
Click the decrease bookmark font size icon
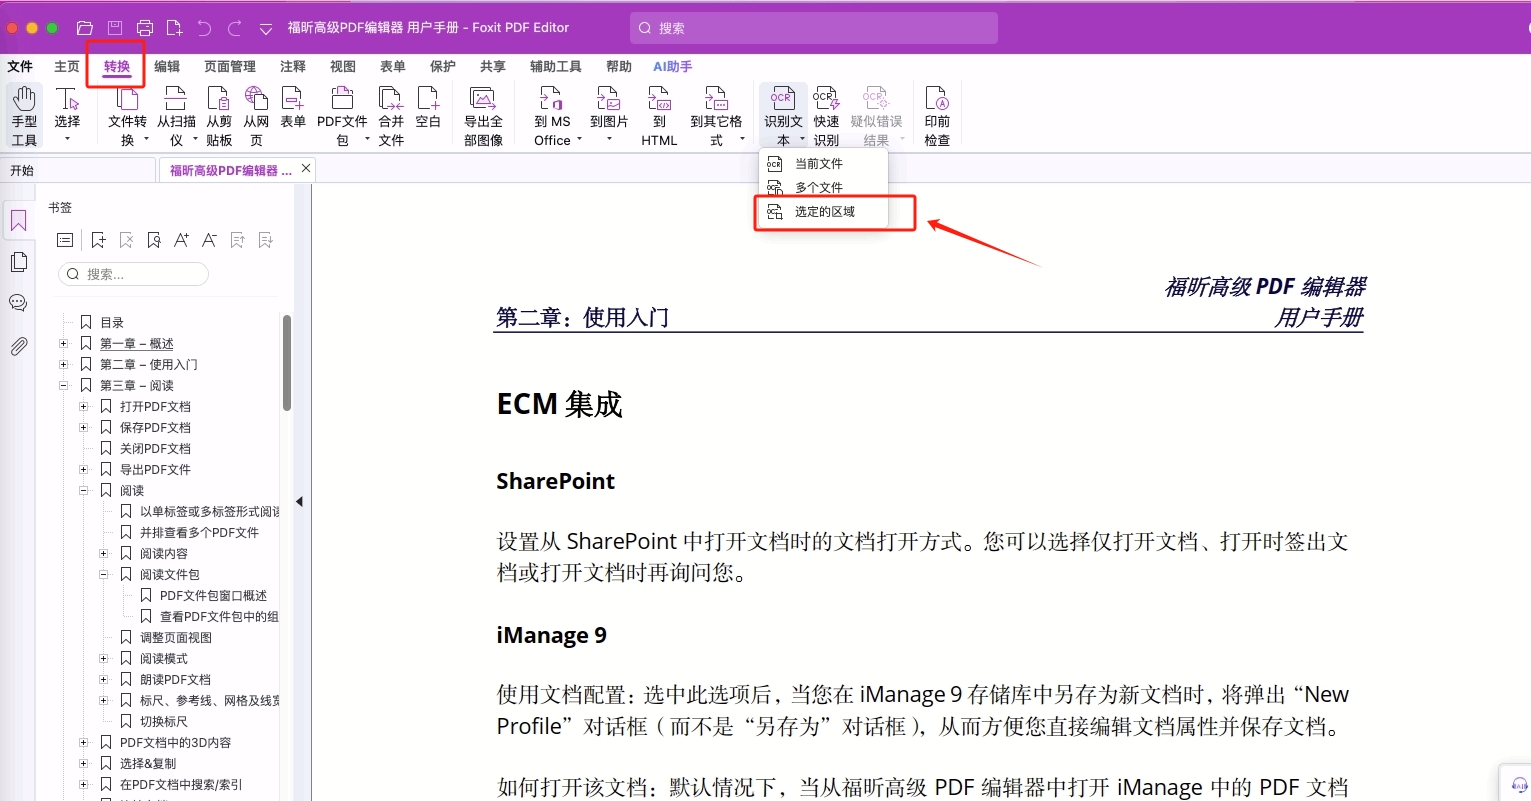209,240
